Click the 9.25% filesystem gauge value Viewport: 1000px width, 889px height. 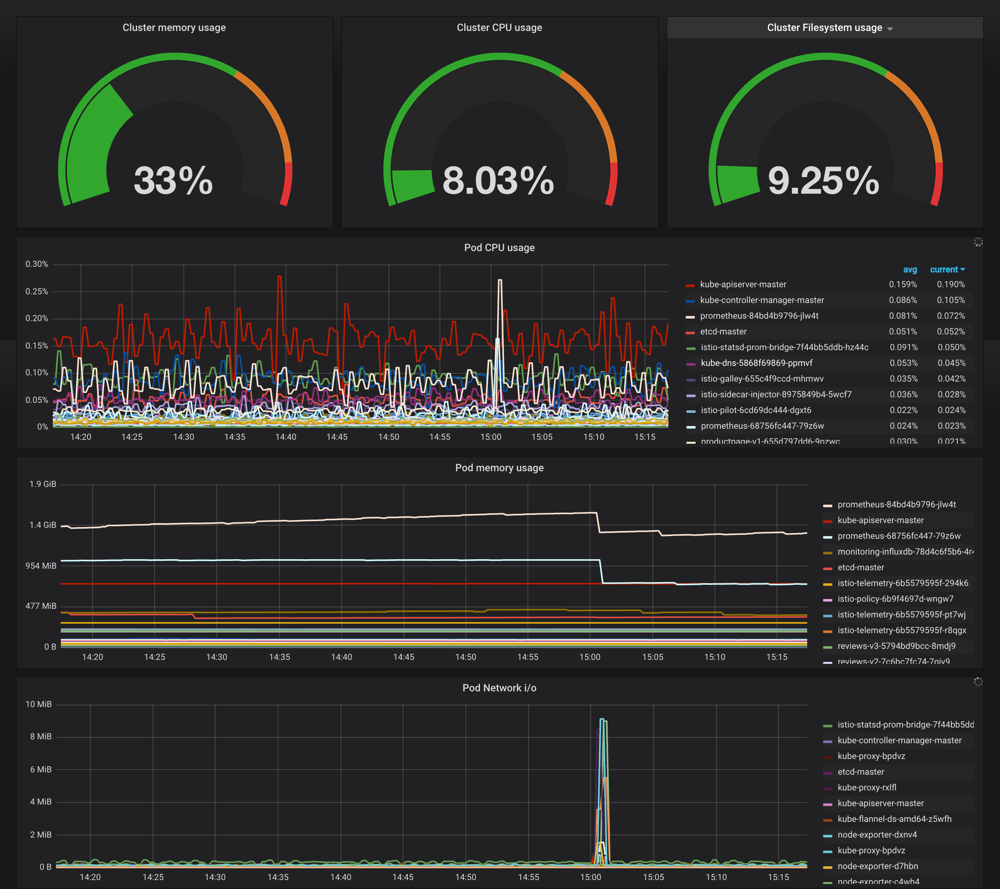point(823,180)
